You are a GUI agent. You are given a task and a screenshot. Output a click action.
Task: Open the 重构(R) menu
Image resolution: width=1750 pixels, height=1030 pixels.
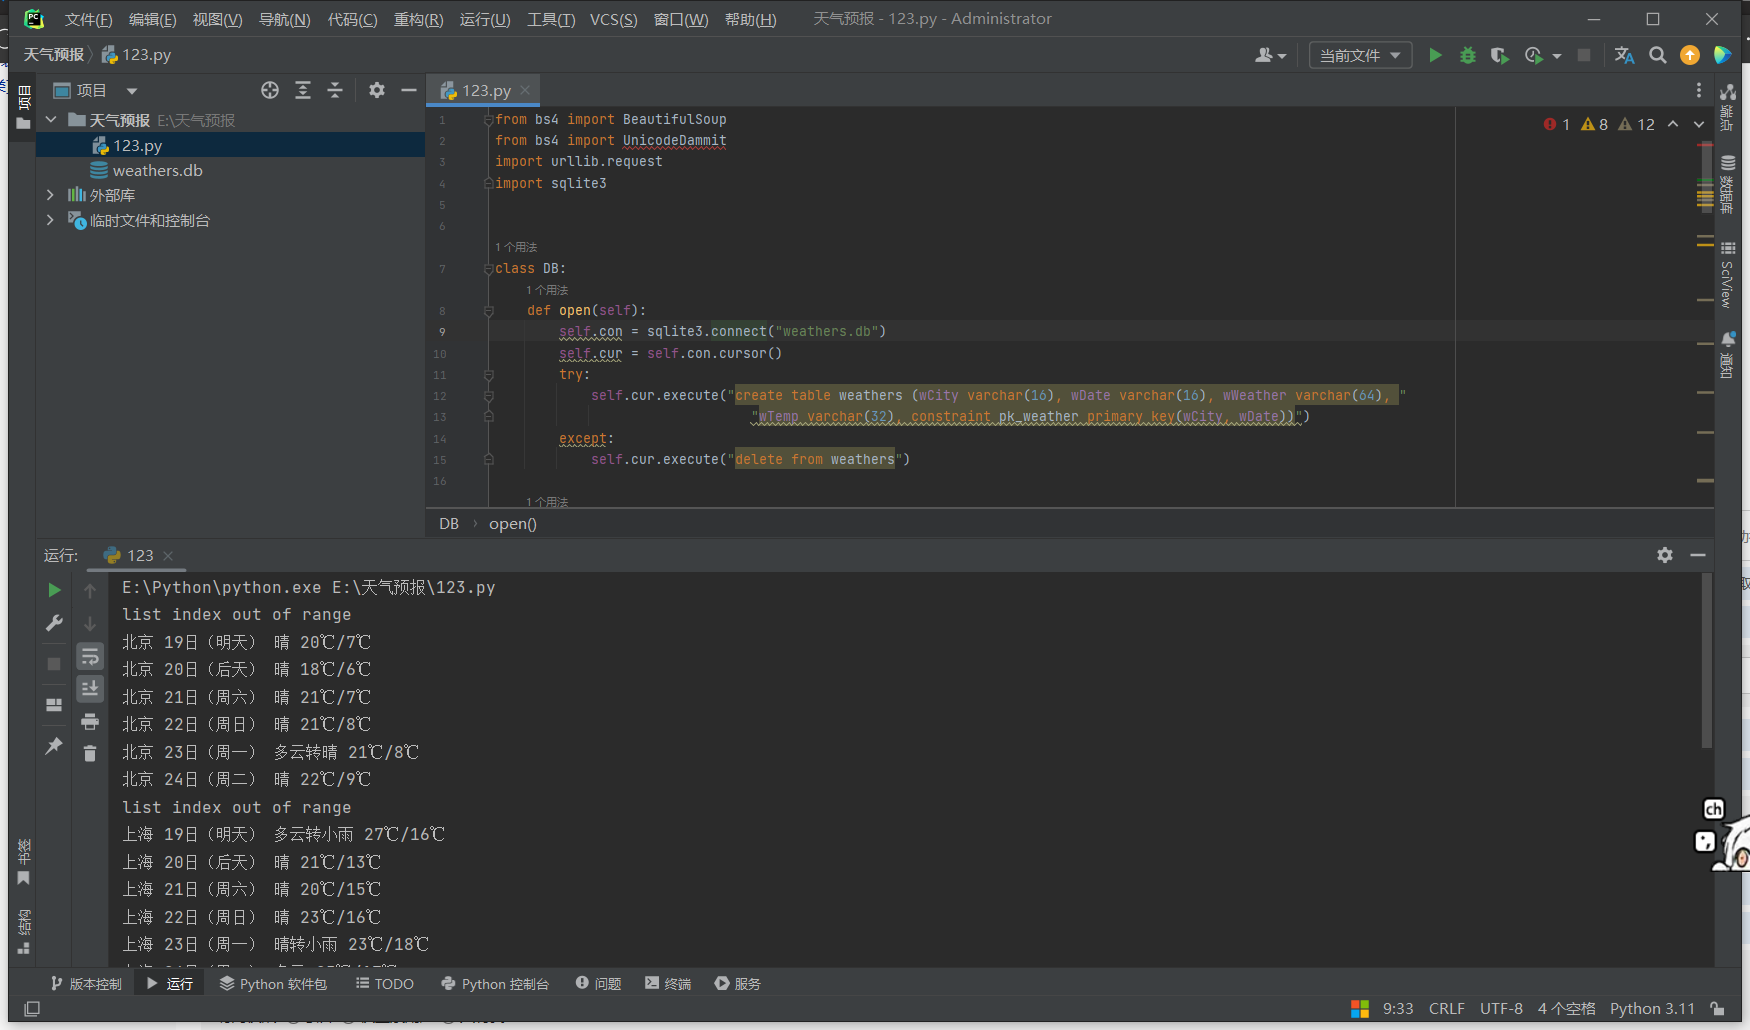(418, 19)
